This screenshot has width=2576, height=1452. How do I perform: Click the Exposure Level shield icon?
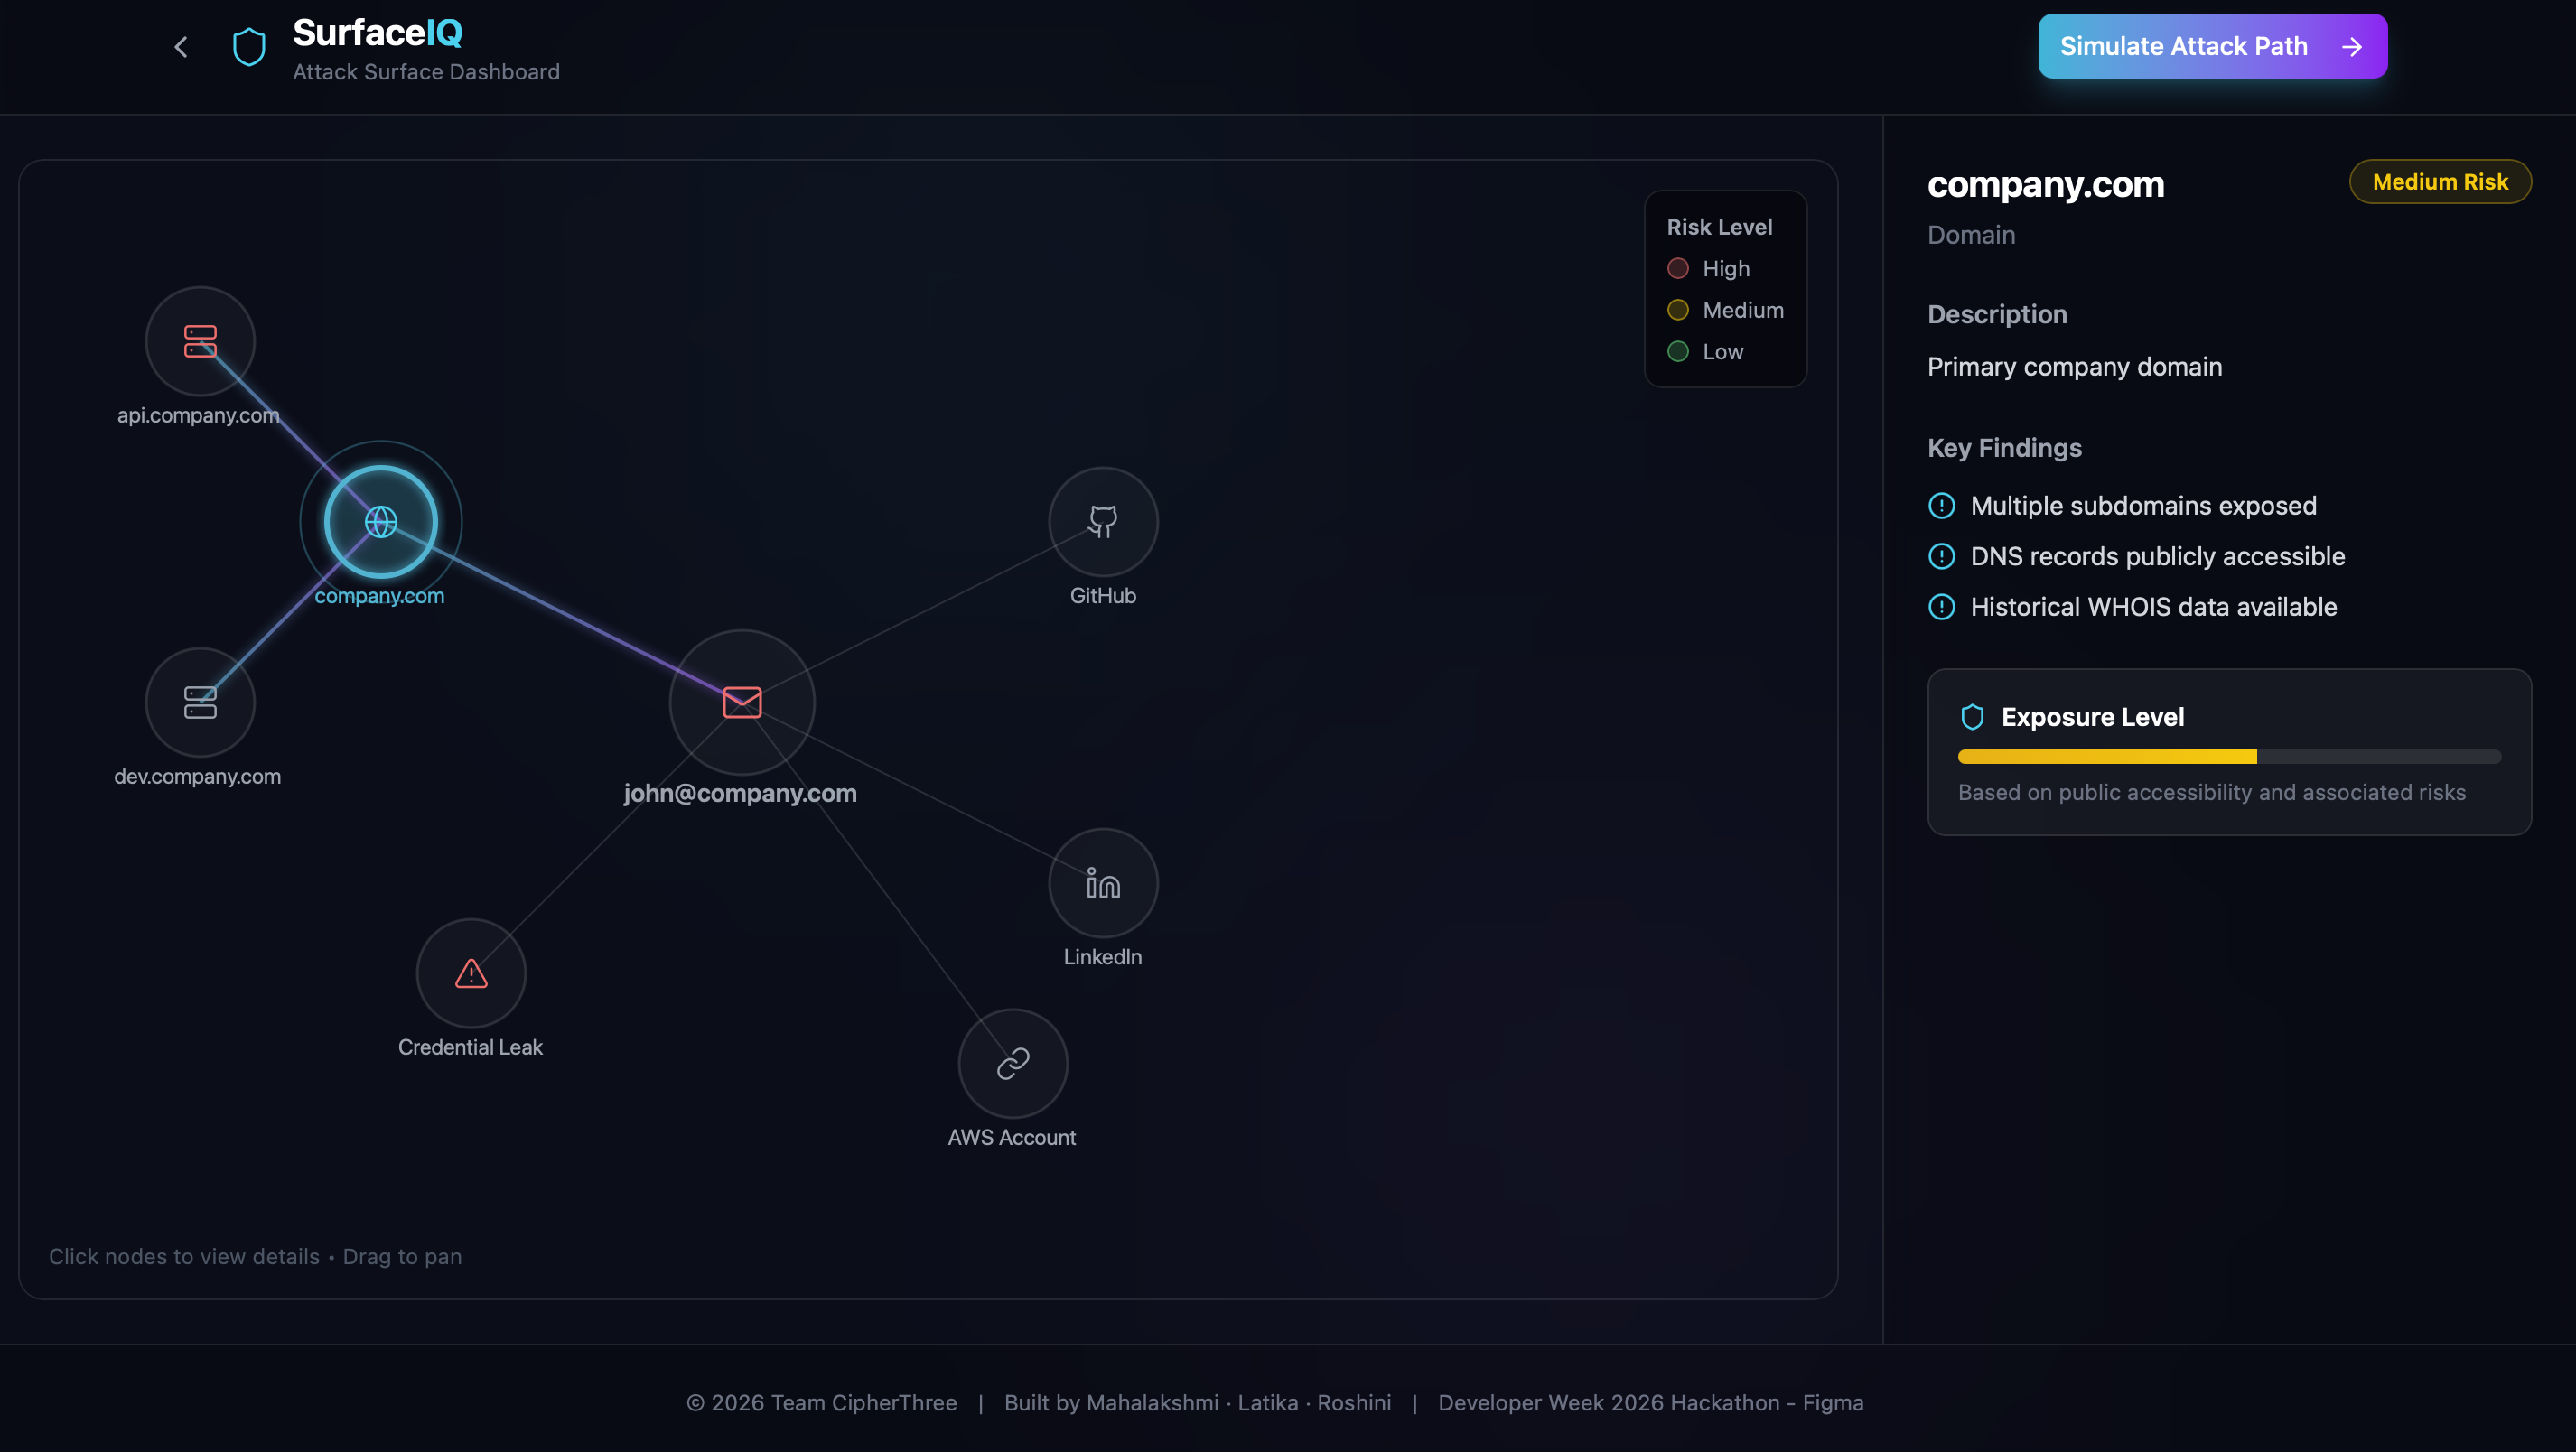click(x=1972, y=717)
